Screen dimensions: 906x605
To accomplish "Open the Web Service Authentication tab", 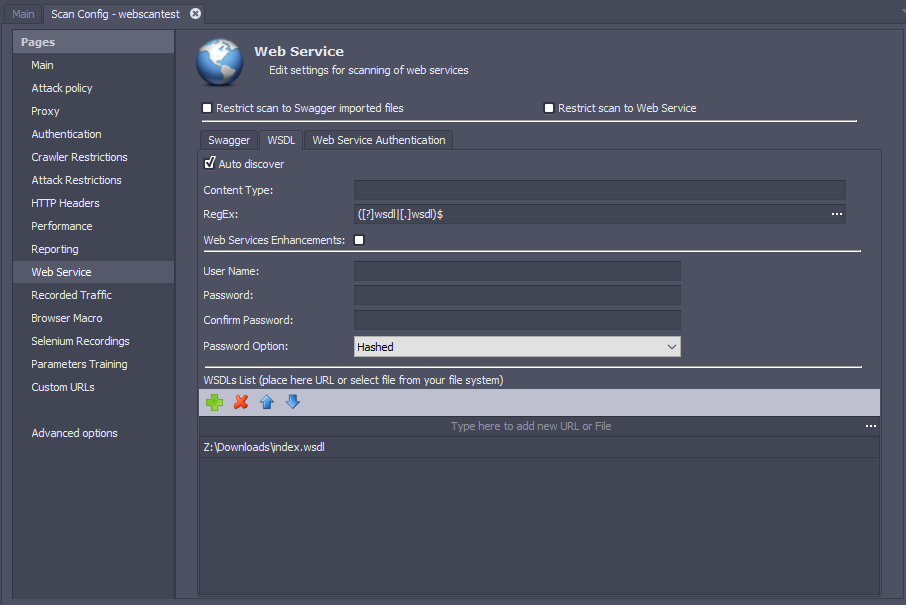I will tap(378, 140).
